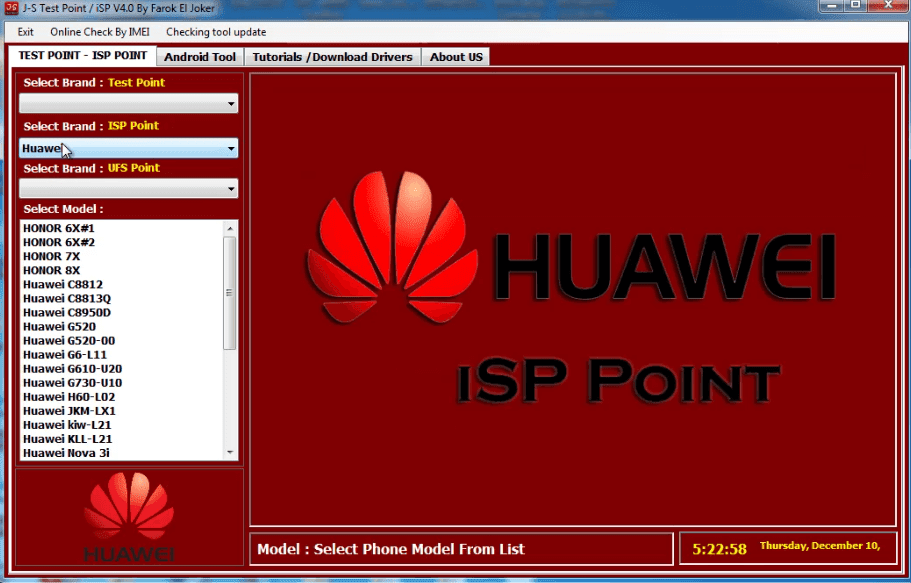
Task: Select HONOR 8X model
Action: tap(52, 270)
